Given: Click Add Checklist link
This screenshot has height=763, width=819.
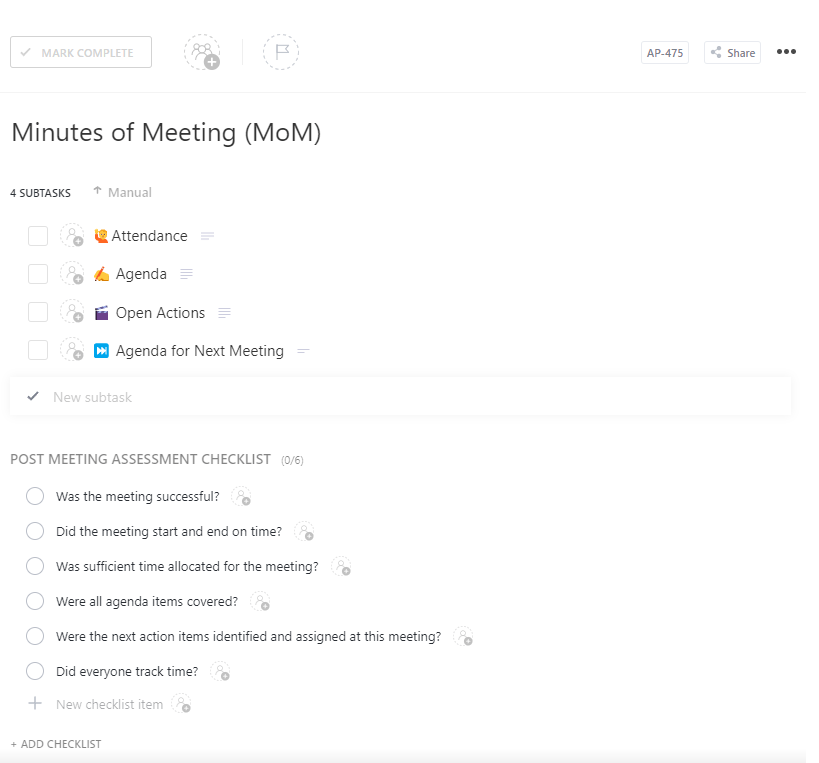Looking at the screenshot, I should pyautogui.click(x=56, y=744).
